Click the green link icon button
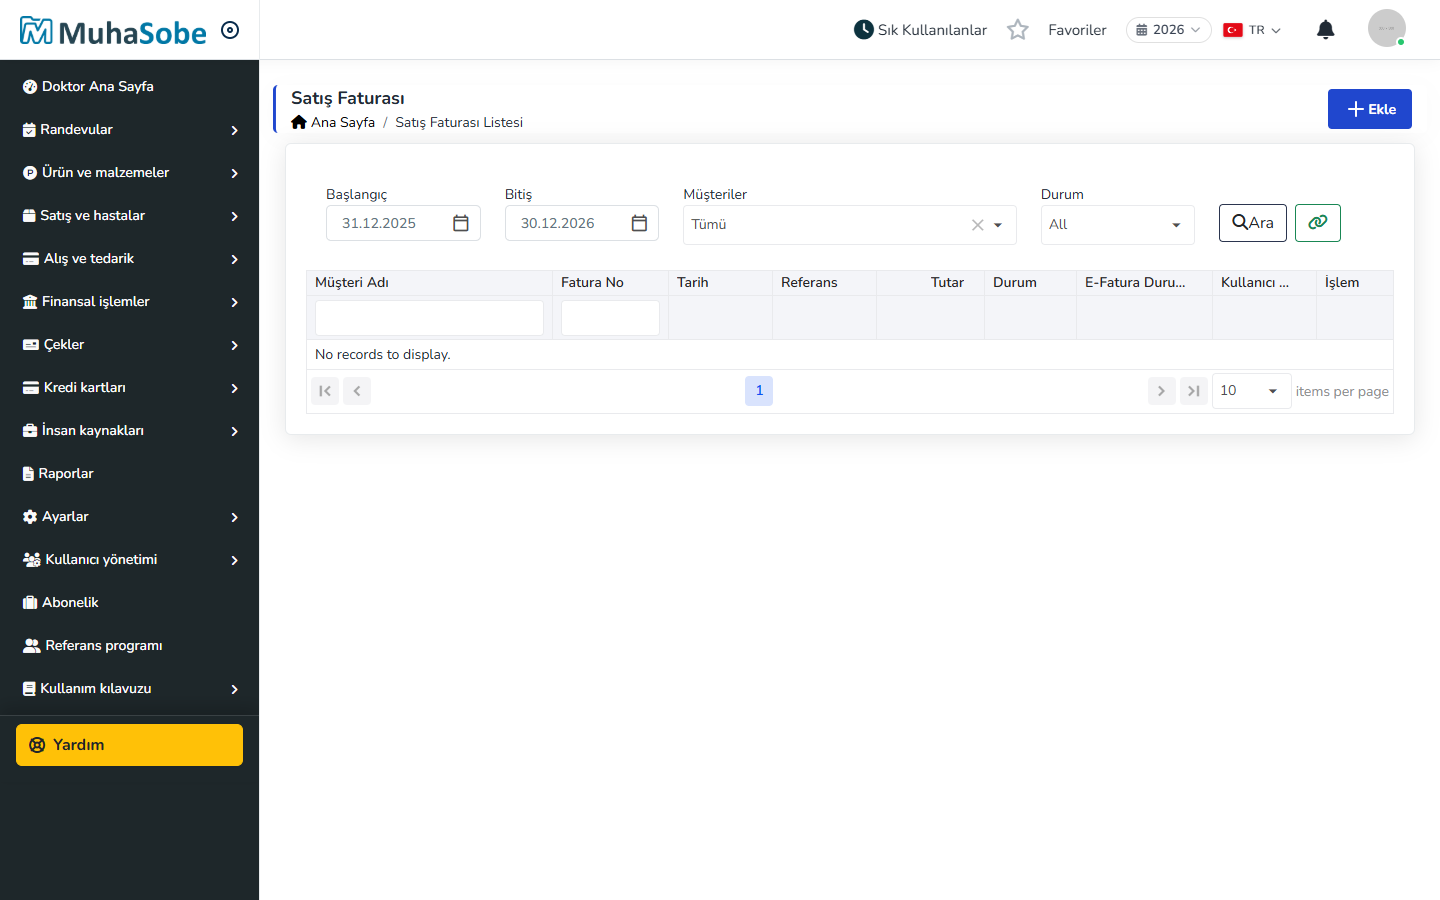 [1318, 222]
